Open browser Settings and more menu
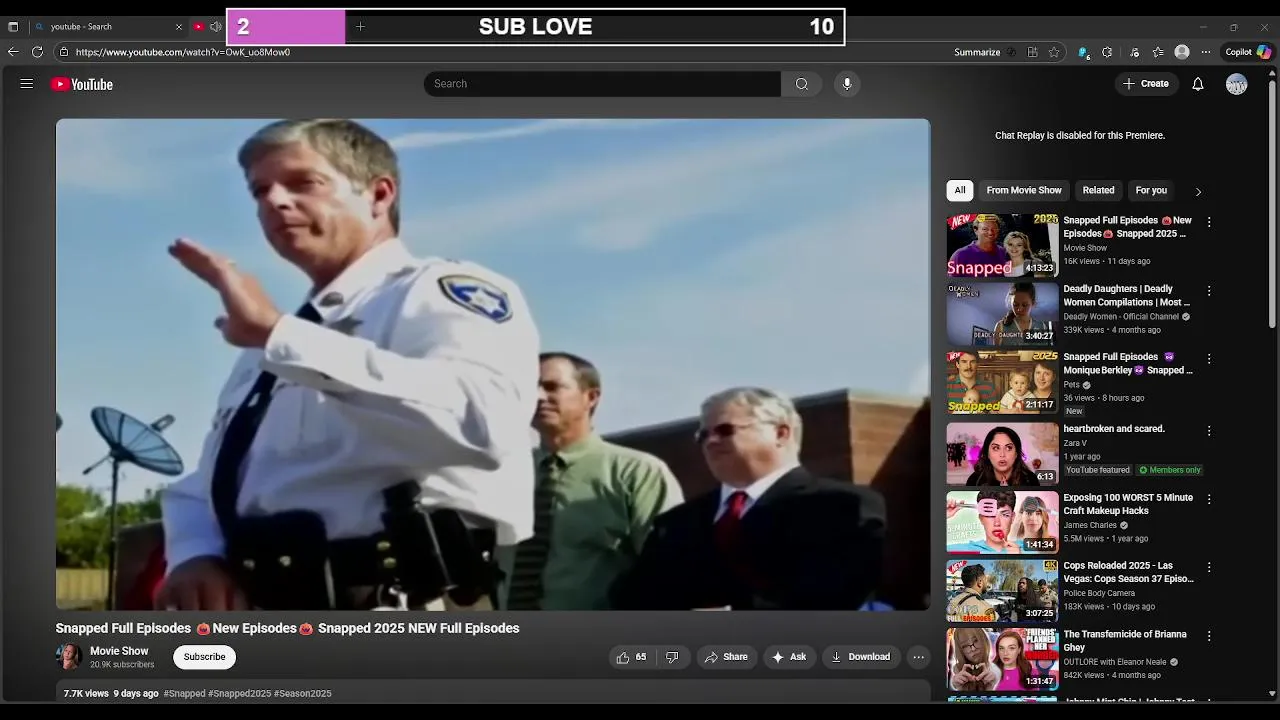The width and height of the screenshot is (1280, 720). click(1206, 52)
